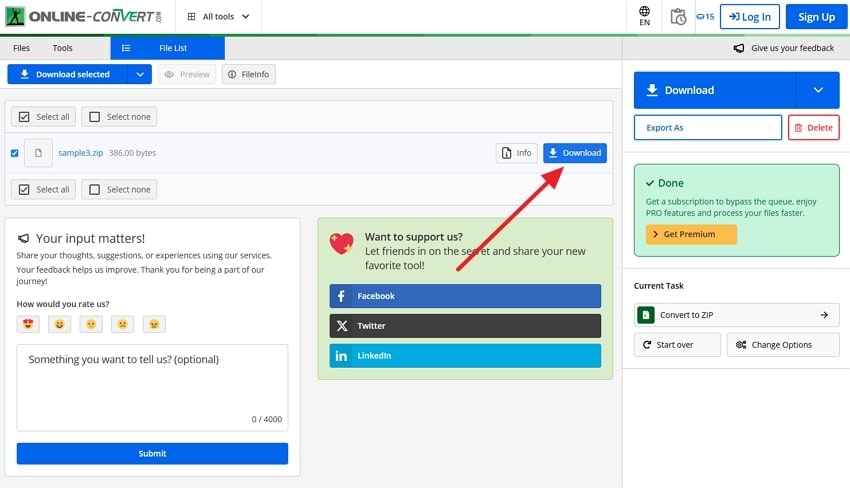This screenshot has height=488, width=850.
Task: Share on Facebook
Action: click(465, 296)
